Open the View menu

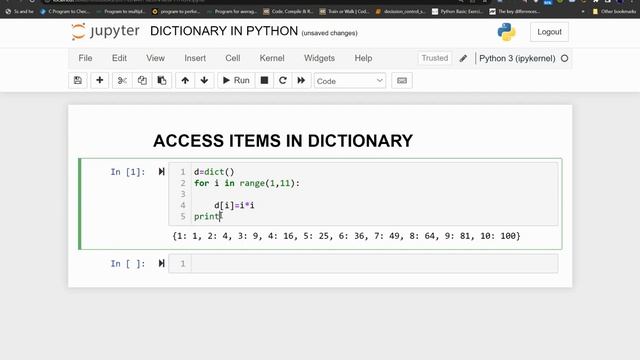click(x=156, y=58)
